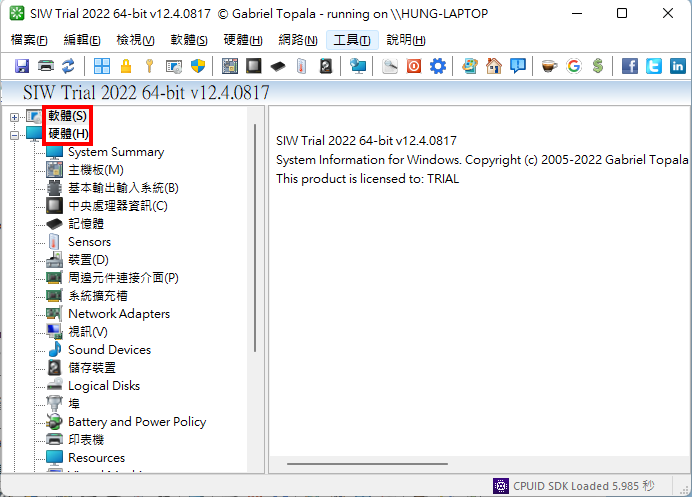Click the Refresh arrows toolbar icon
Screen dimensions: 696x500
coord(68,67)
